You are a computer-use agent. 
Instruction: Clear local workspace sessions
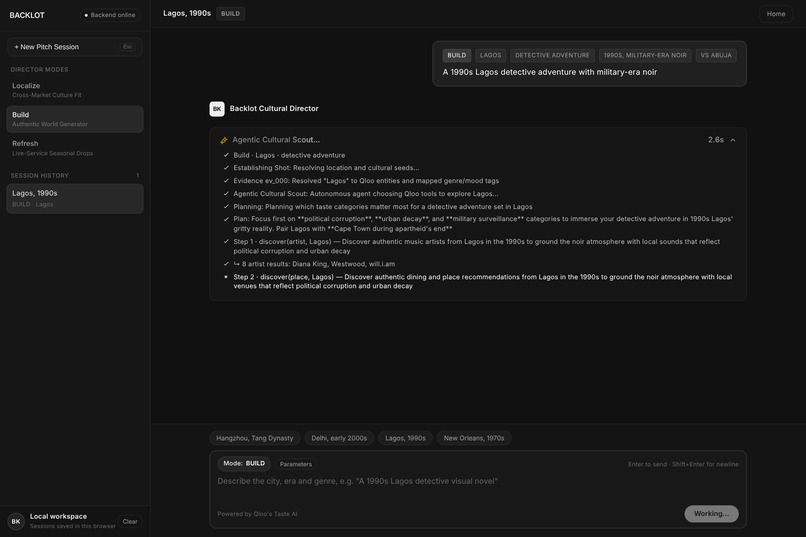(x=130, y=522)
